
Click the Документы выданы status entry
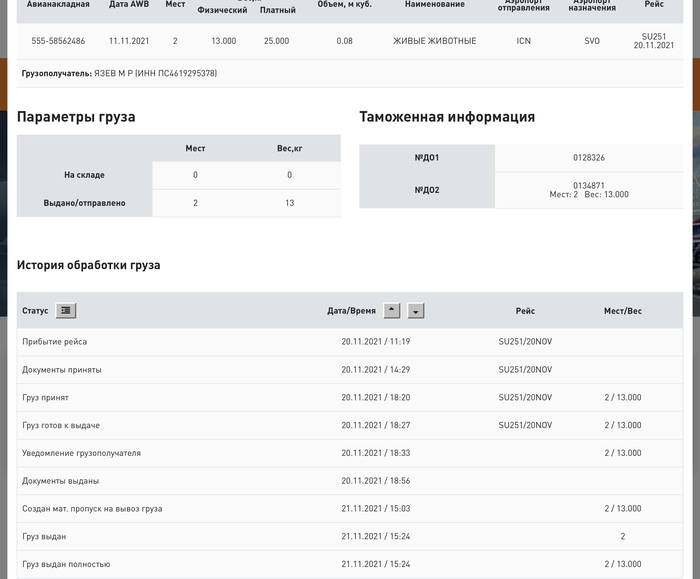point(61,481)
